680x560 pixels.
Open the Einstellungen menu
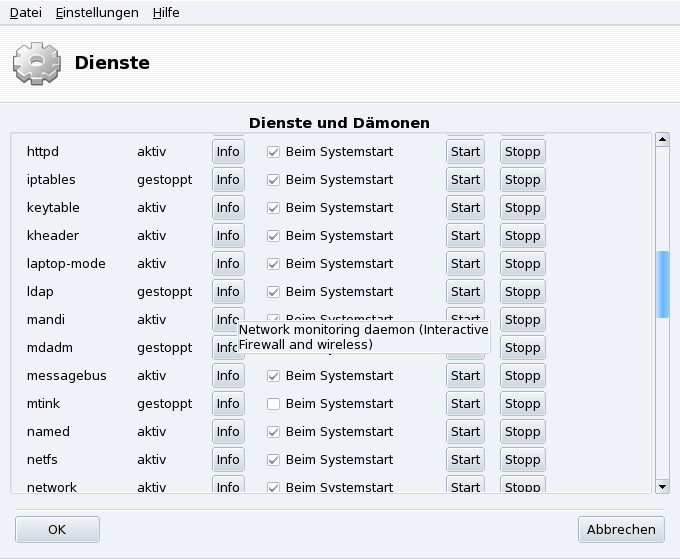(97, 13)
